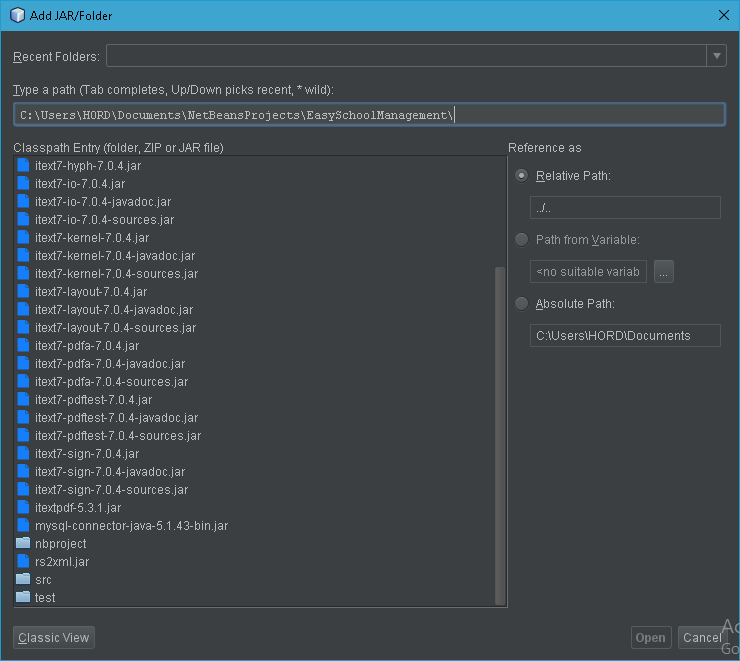Click file icon of itext7-layout-7.0.4-javadoc.jar
The image size is (740, 661).
[23, 309]
